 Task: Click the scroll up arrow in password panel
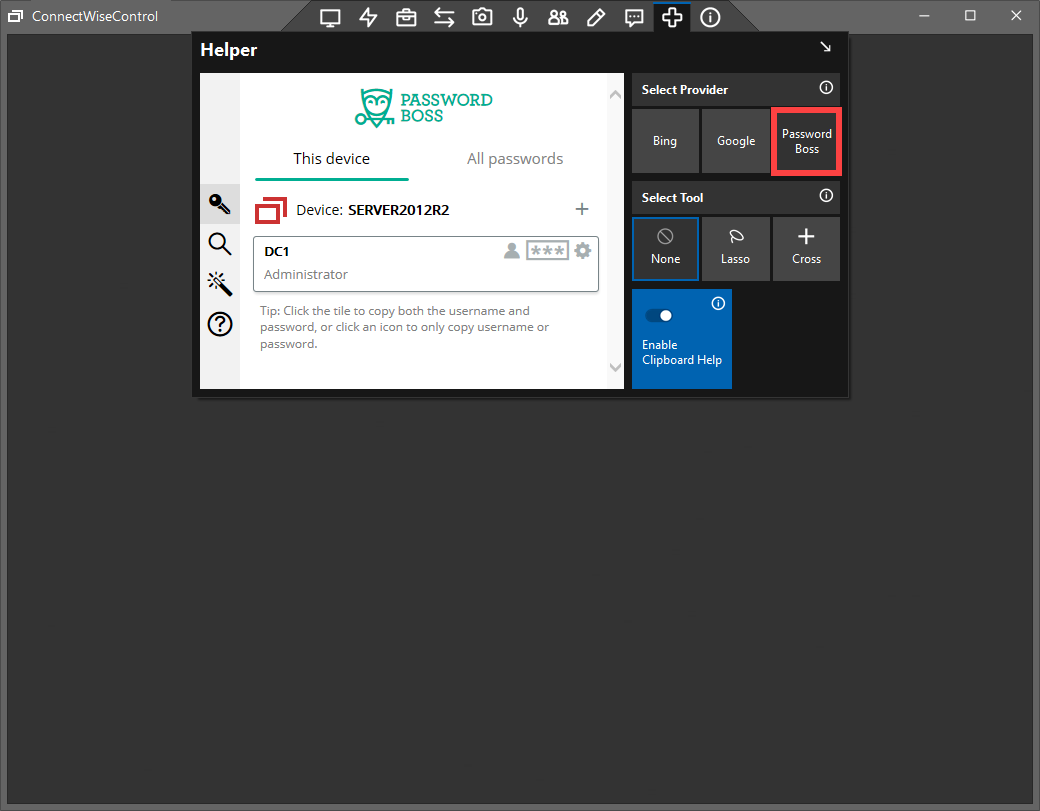[x=616, y=95]
